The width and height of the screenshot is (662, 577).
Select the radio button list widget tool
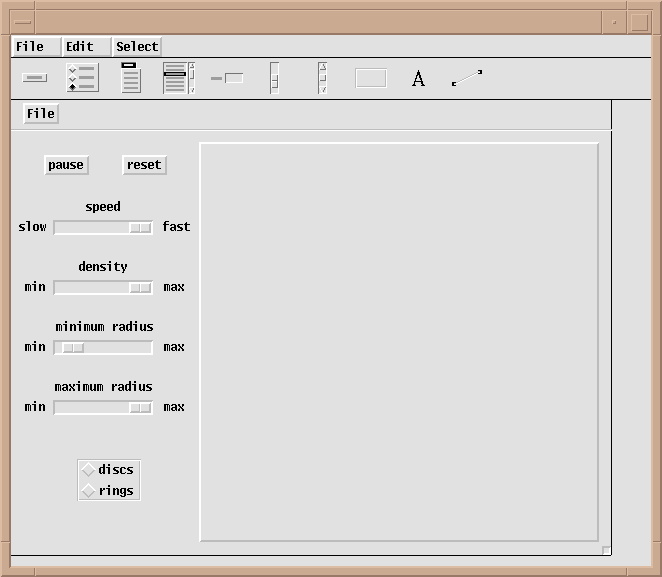81,78
